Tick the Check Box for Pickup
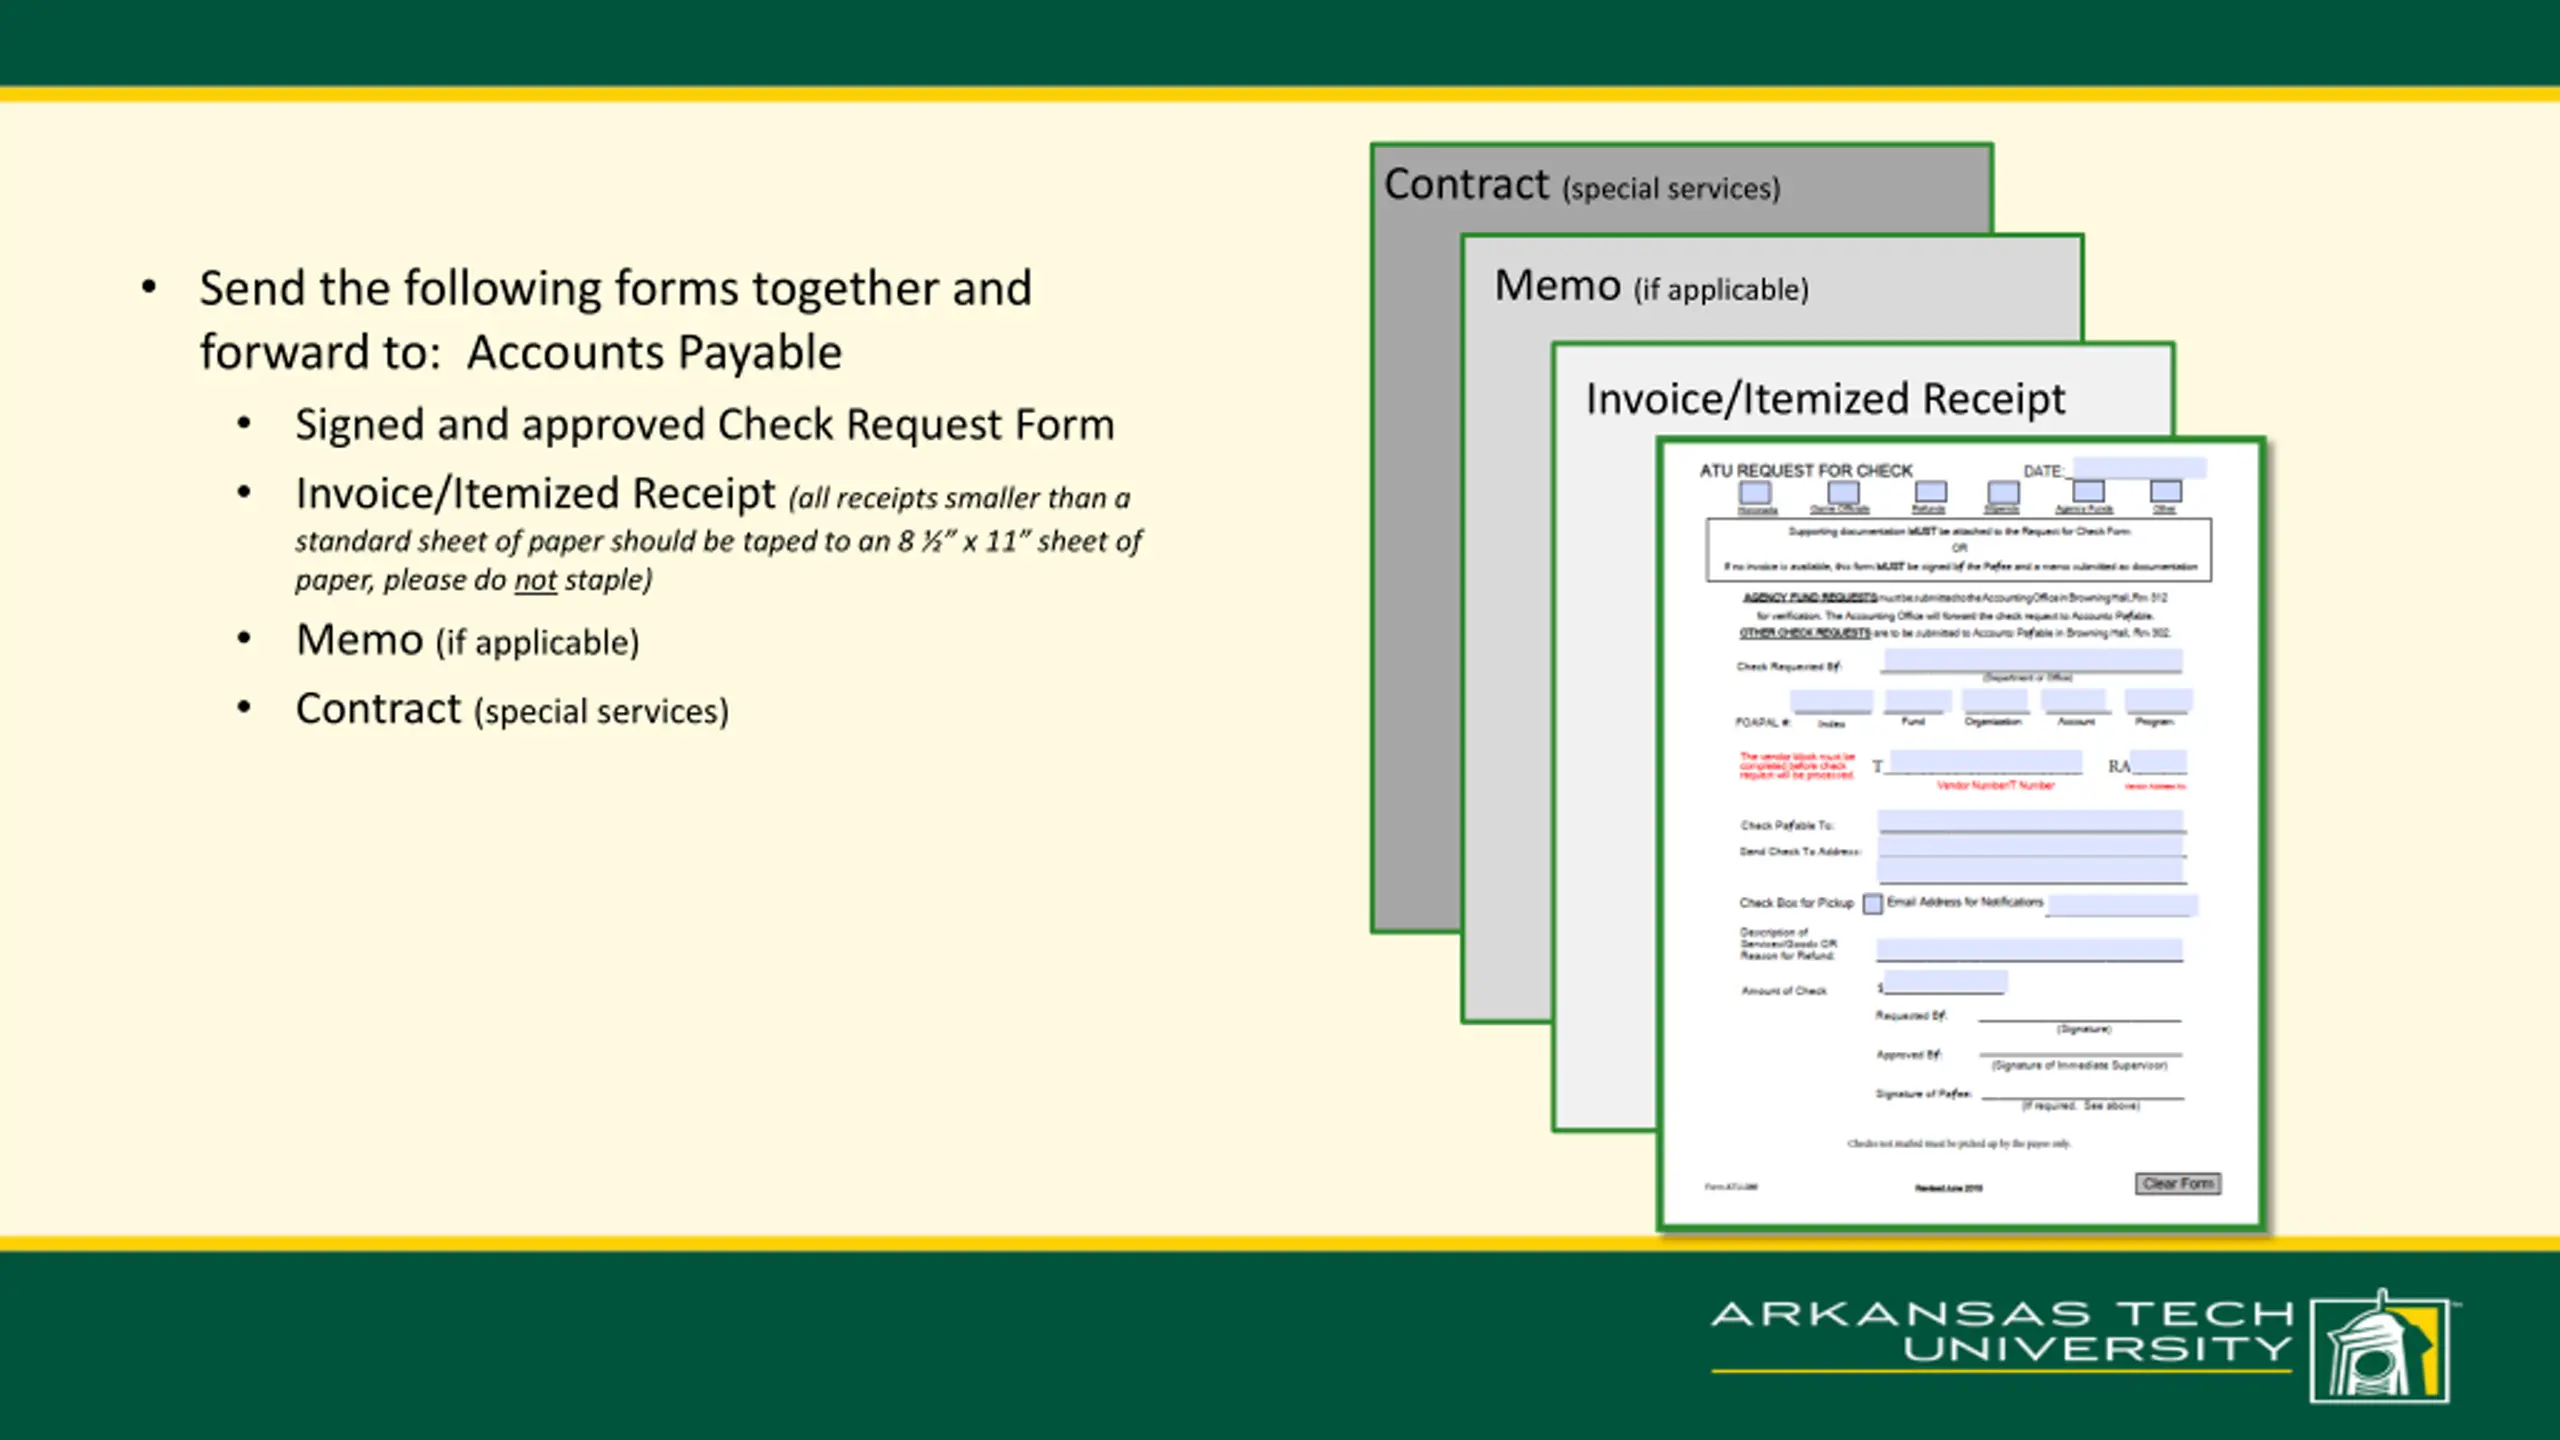The width and height of the screenshot is (2560, 1440). click(1873, 904)
